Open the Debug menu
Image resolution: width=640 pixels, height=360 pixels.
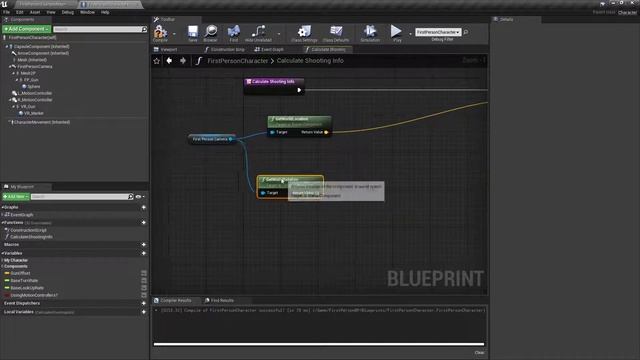pyautogui.click(x=68, y=12)
